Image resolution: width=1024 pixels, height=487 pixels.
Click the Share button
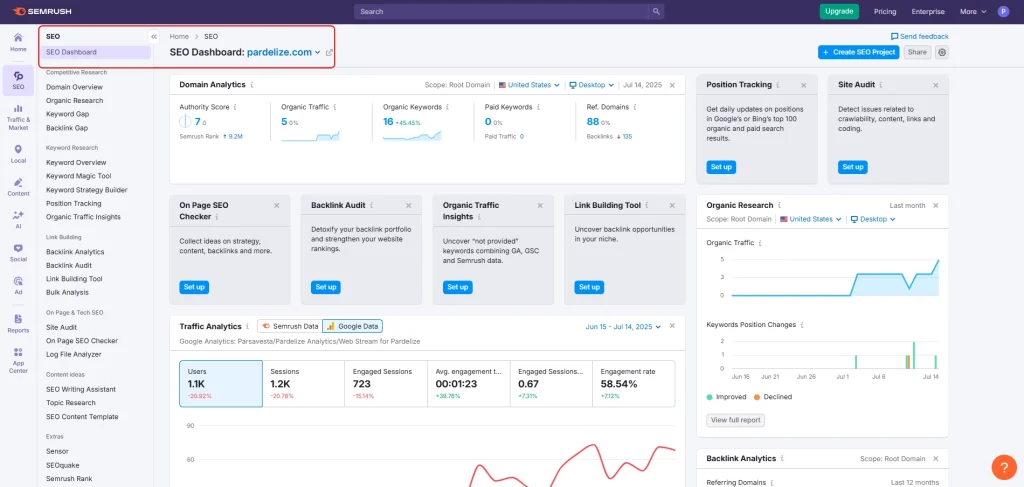click(917, 52)
